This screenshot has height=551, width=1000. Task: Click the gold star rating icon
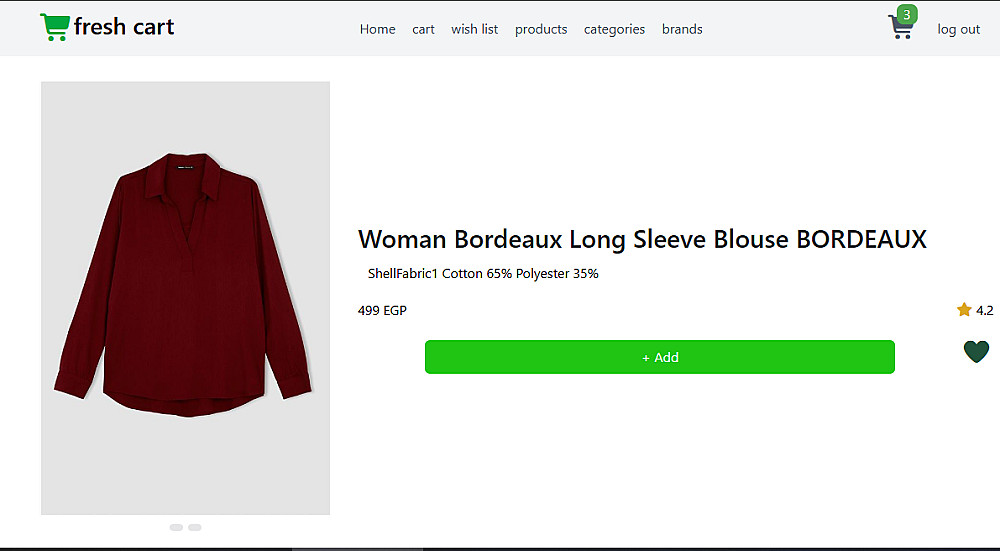(964, 310)
